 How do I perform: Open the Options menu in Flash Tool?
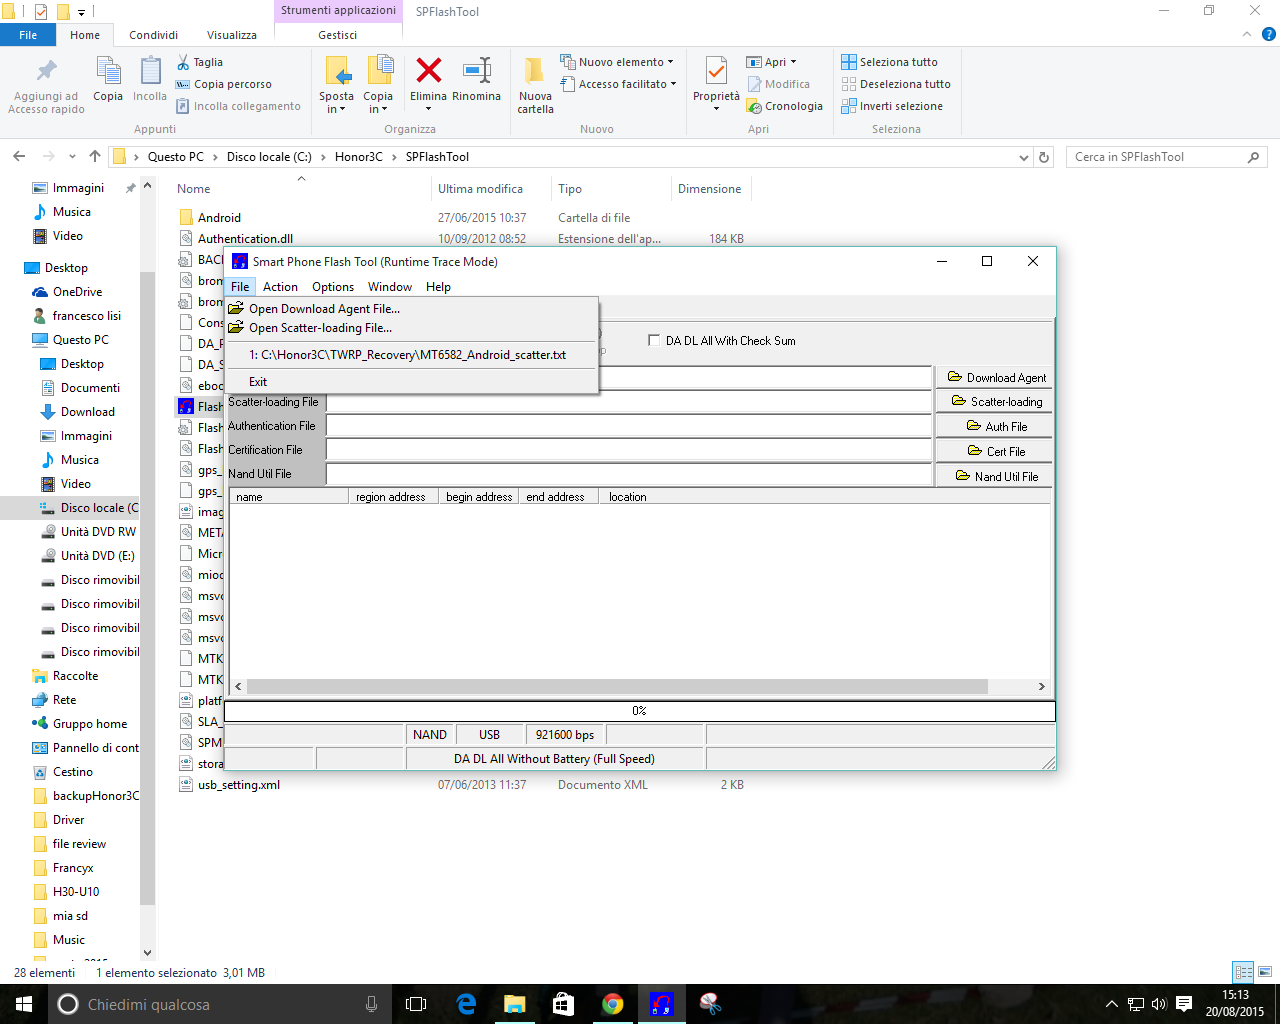click(x=333, y=287)
